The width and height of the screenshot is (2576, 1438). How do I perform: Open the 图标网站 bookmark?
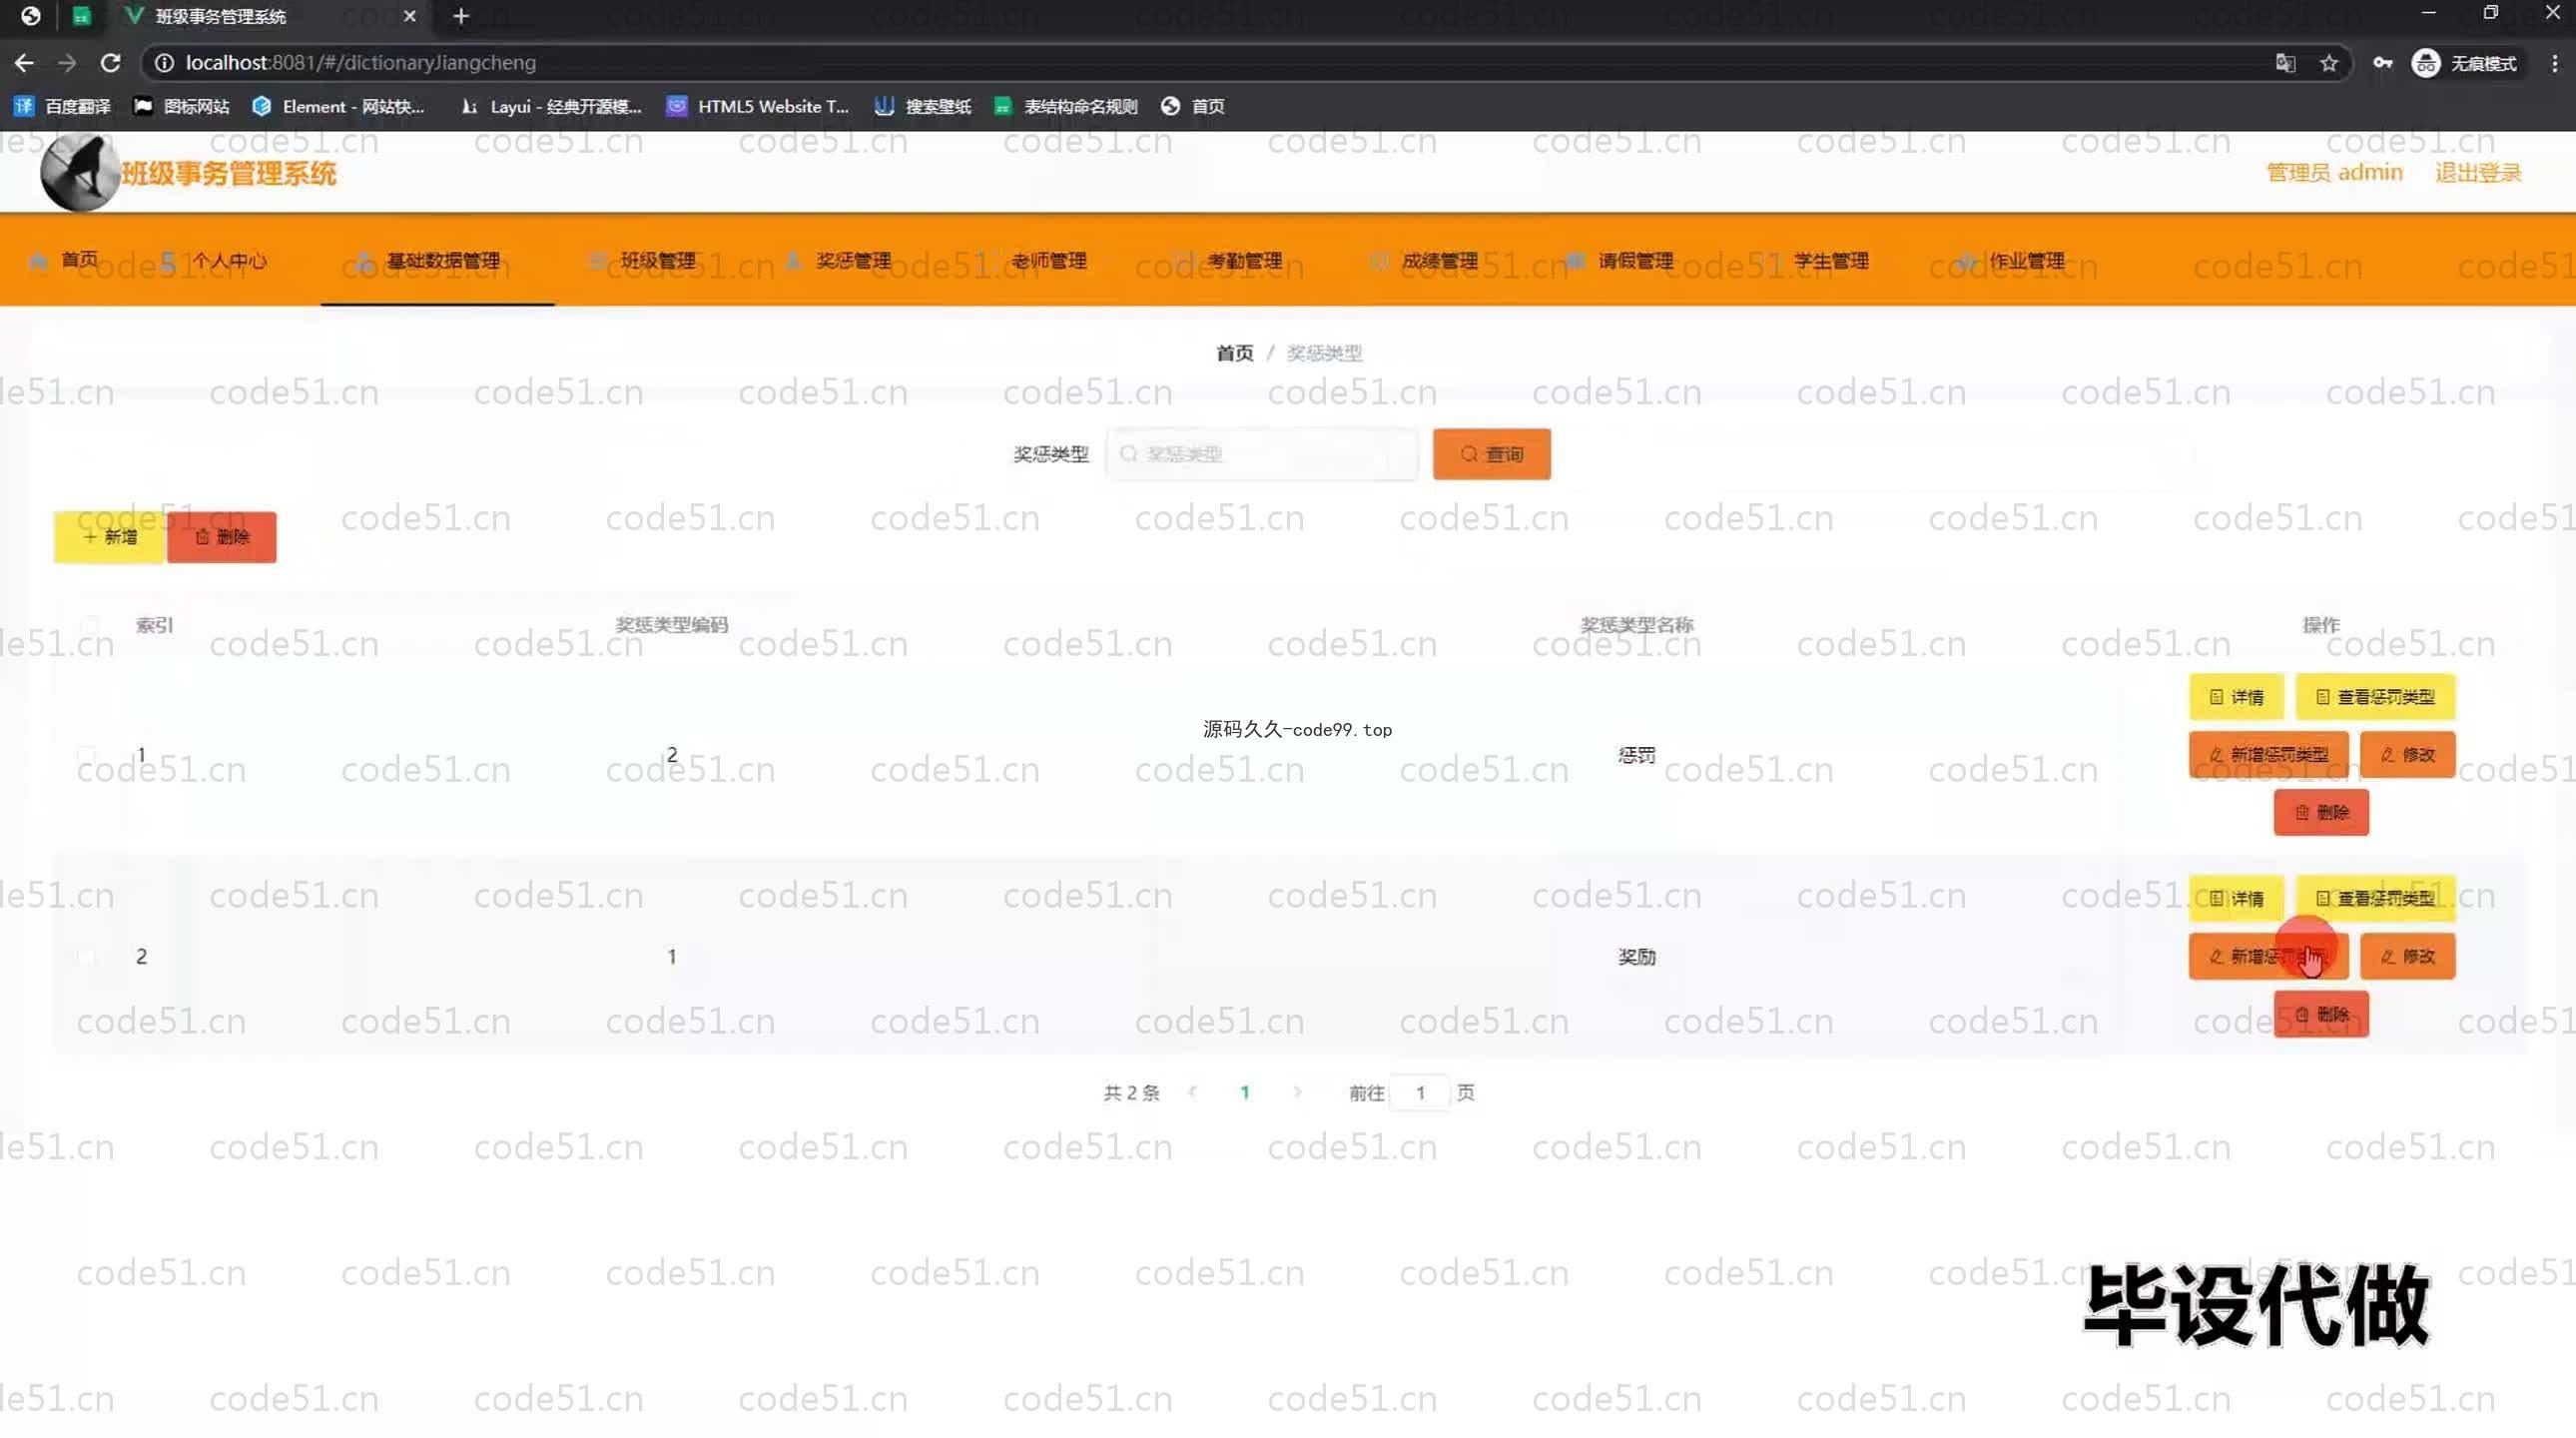point(182,106)
